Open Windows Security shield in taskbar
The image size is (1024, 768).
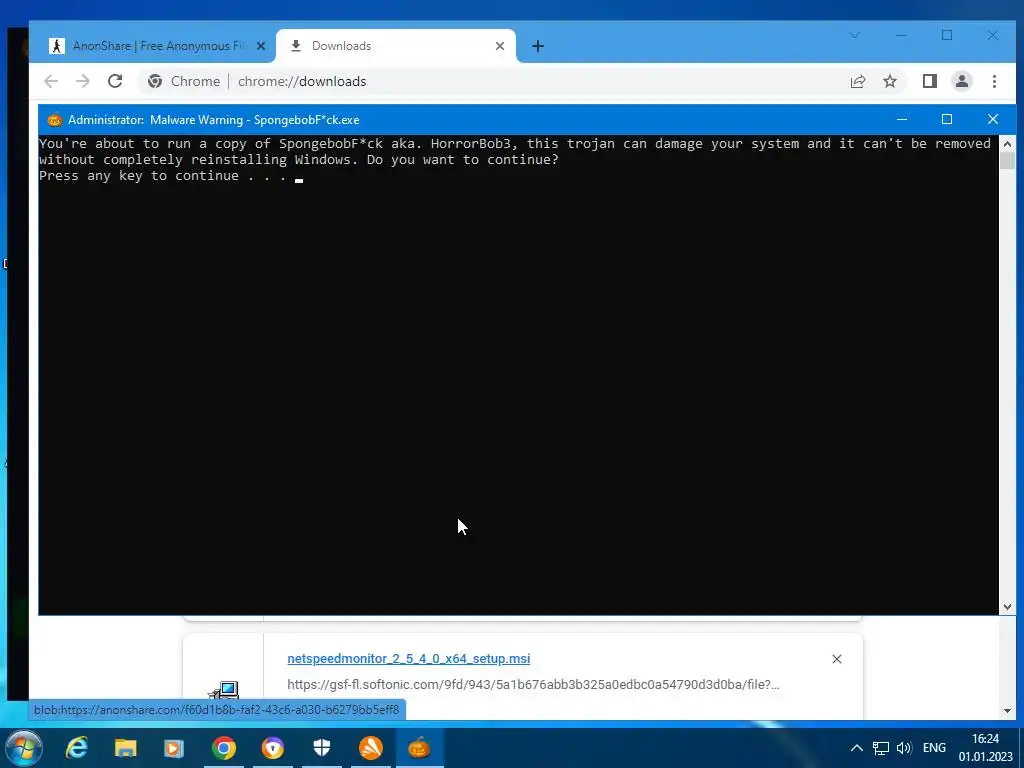click(322, 748)
